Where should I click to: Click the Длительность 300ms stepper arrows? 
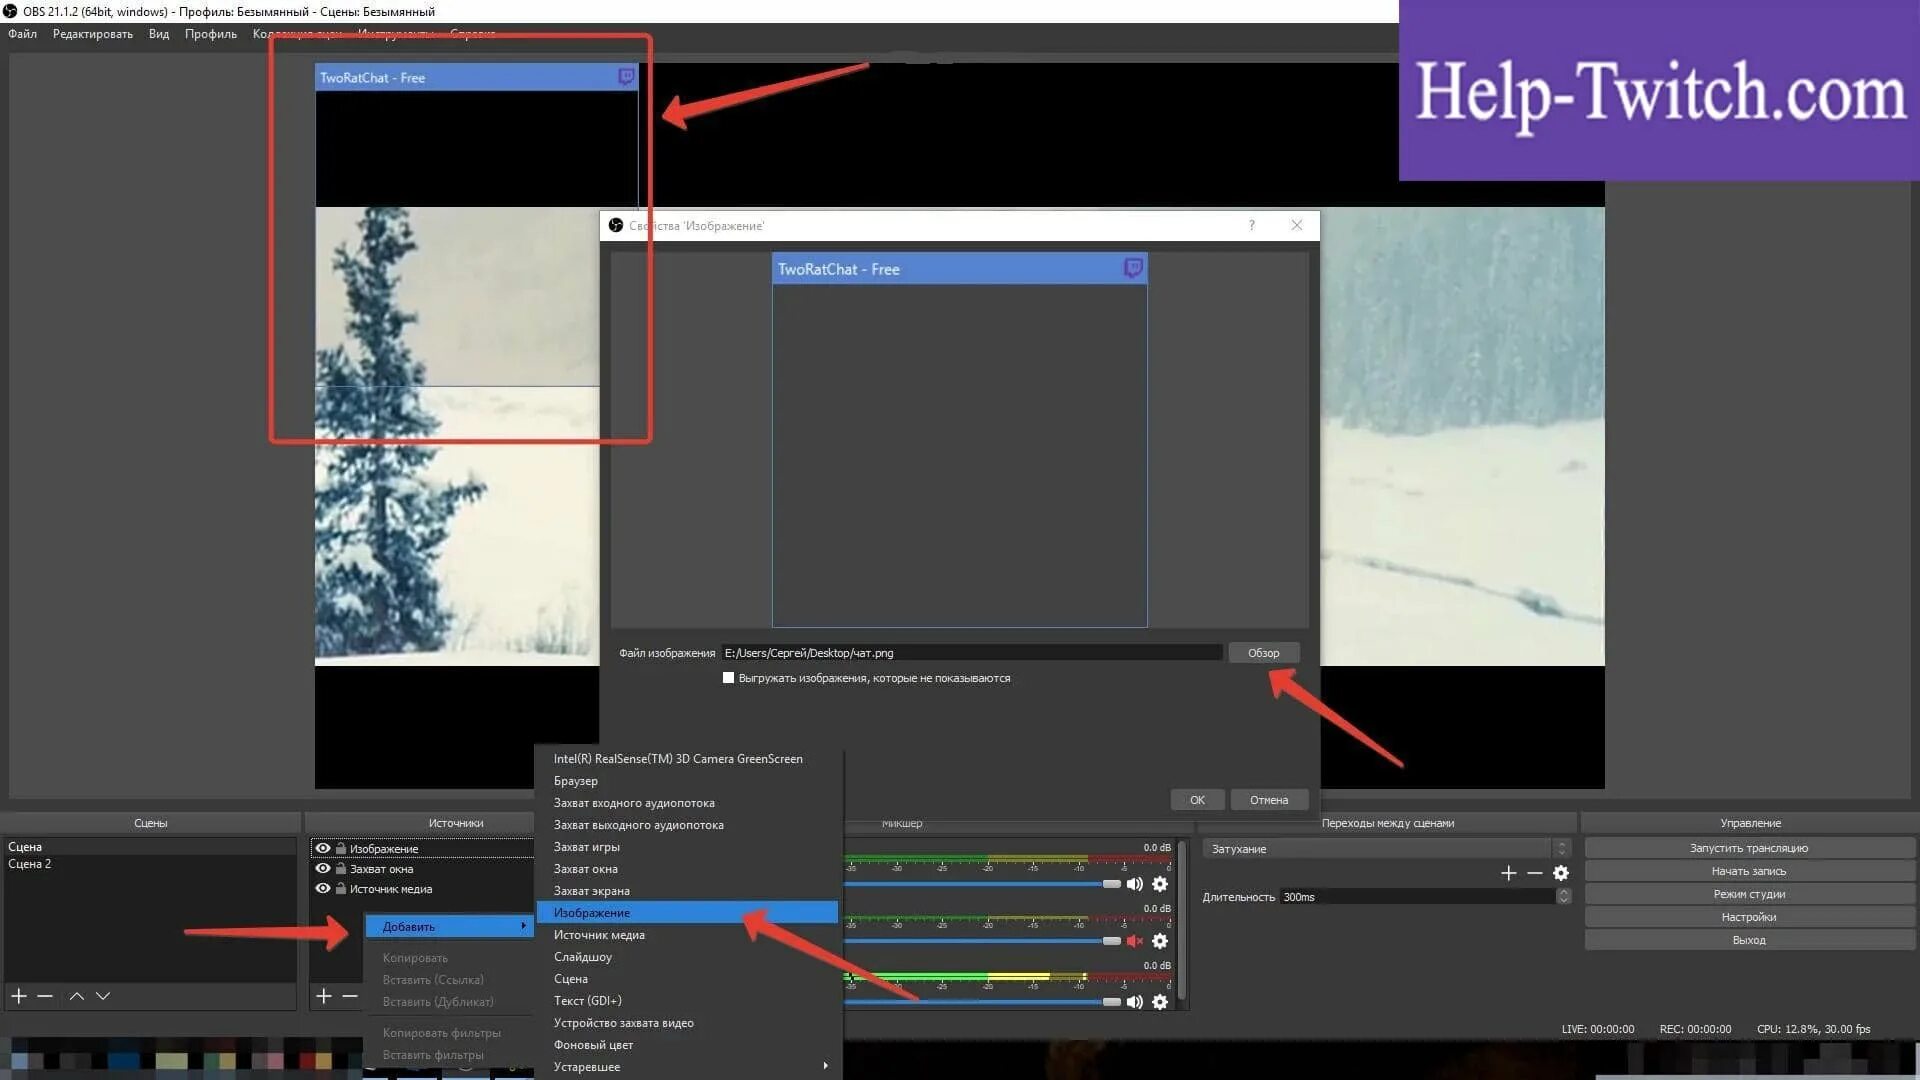click(x=1563, y=897)
